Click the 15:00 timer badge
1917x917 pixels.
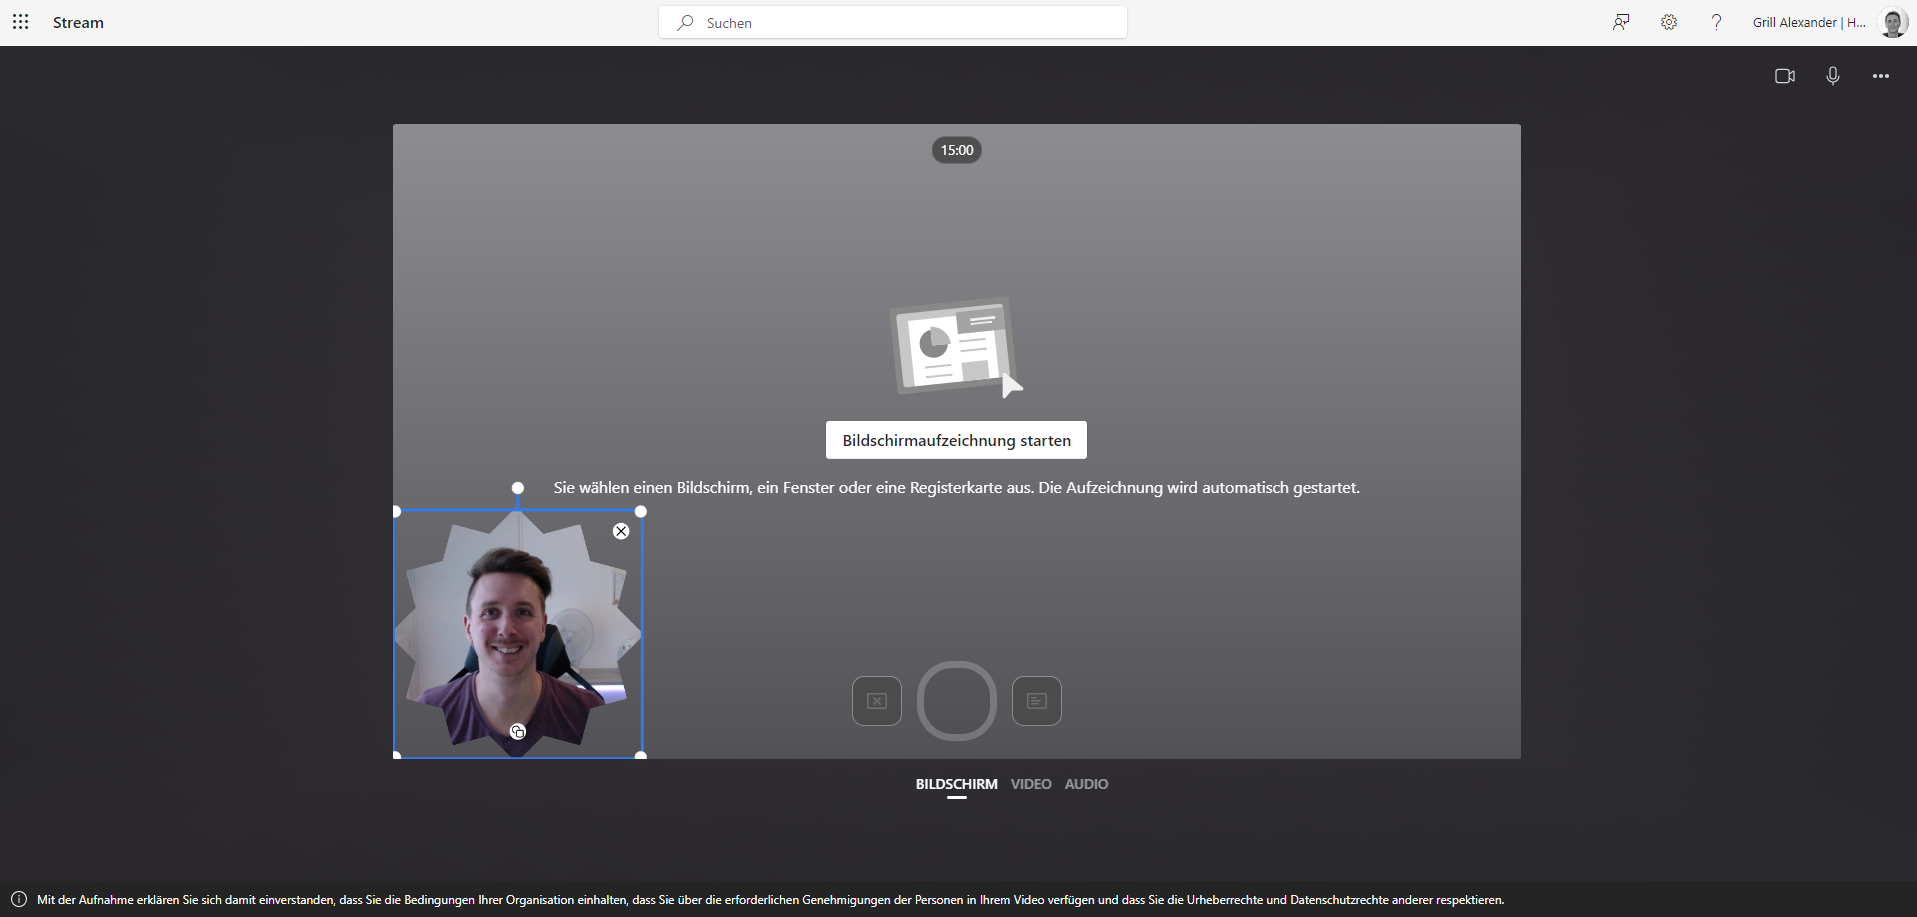pyautogui.click(x=957, y=150)
